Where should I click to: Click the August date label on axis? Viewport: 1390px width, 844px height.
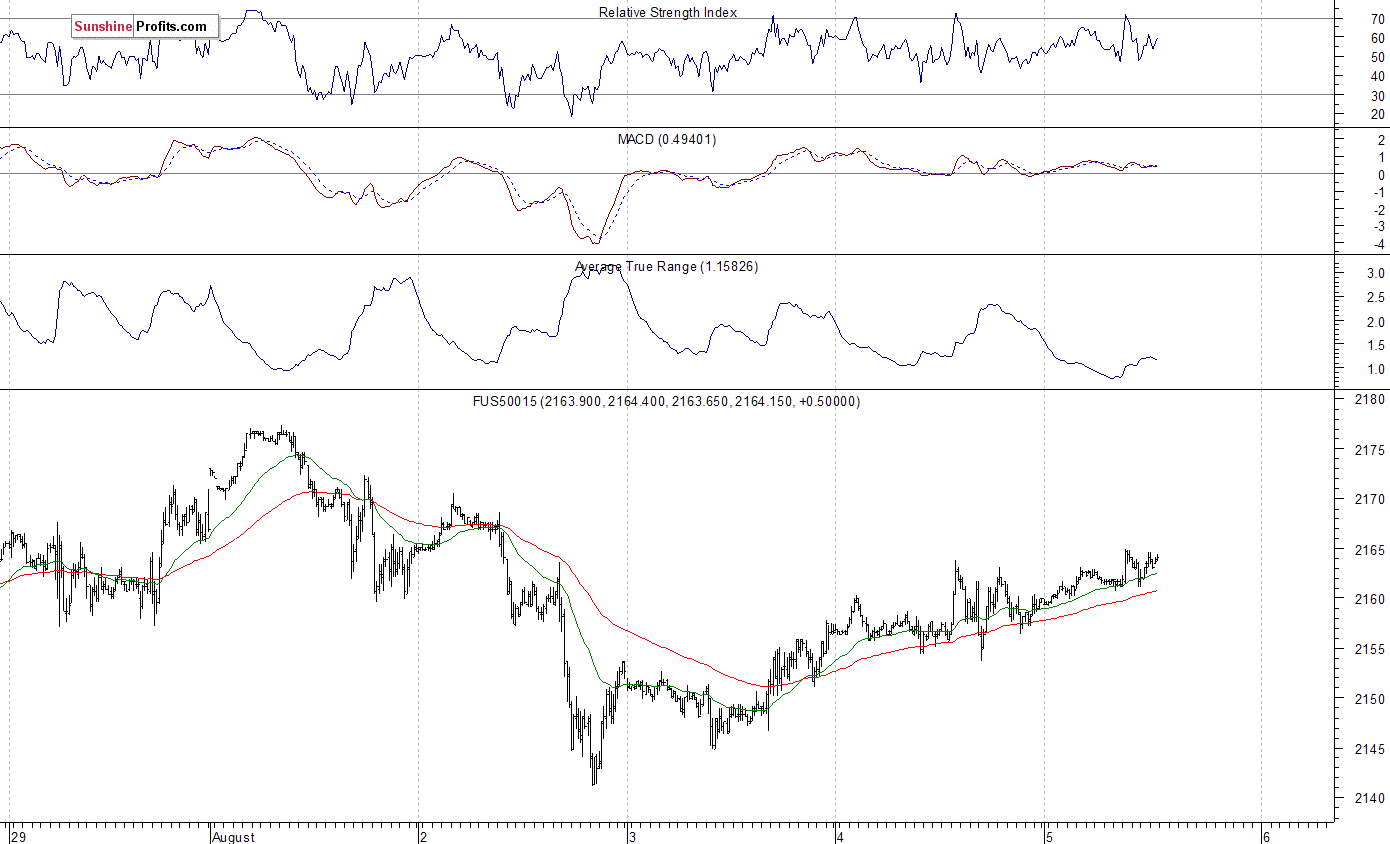[234, 836]
